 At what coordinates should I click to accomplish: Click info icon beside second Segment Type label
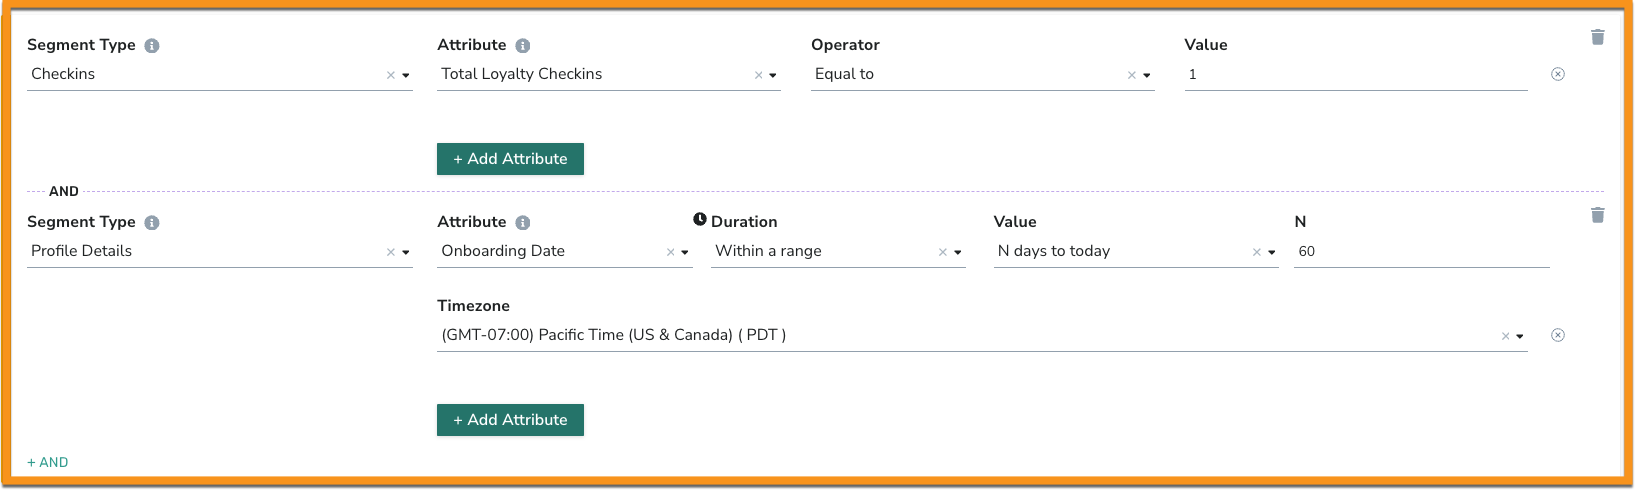pyautogui.click(x=152, y=223)
